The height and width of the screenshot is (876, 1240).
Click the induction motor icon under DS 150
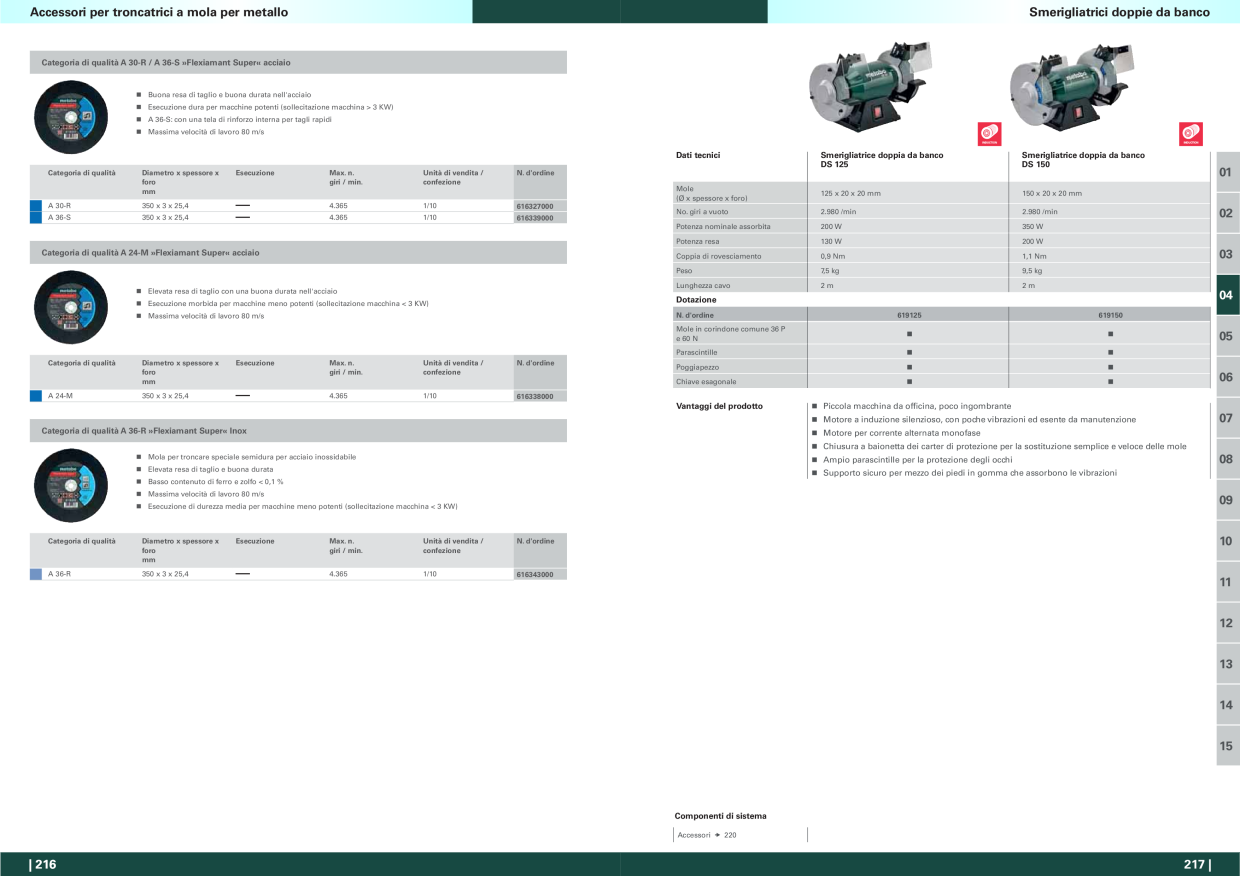click(x=1190, y=133)
